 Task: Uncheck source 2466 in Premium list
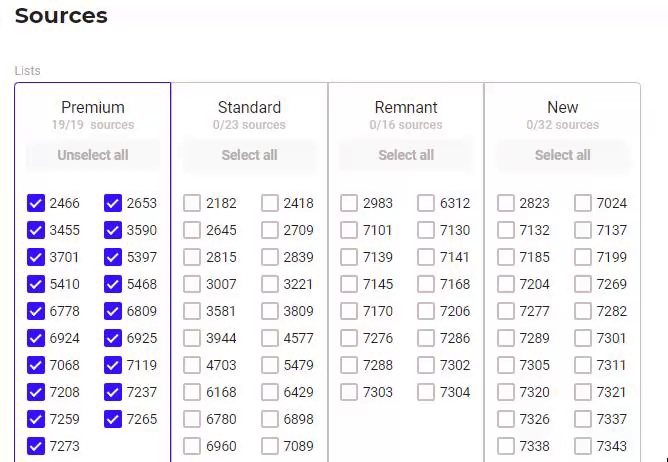pos(36,203)
